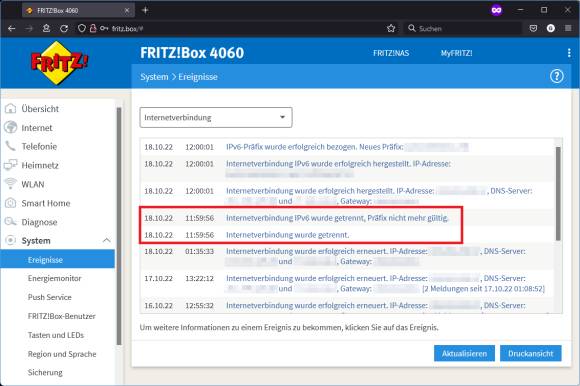The width and height of the screenshot is (580, 386).
Task: Open the WLAN menu
Action: (33, 184)
